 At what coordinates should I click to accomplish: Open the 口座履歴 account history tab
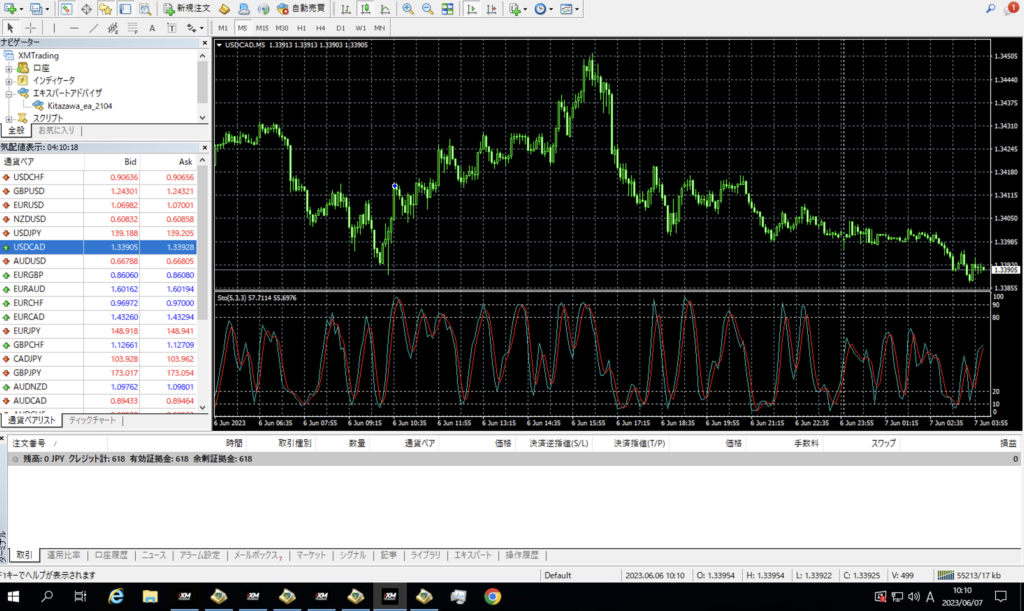[x=111, y=555]
